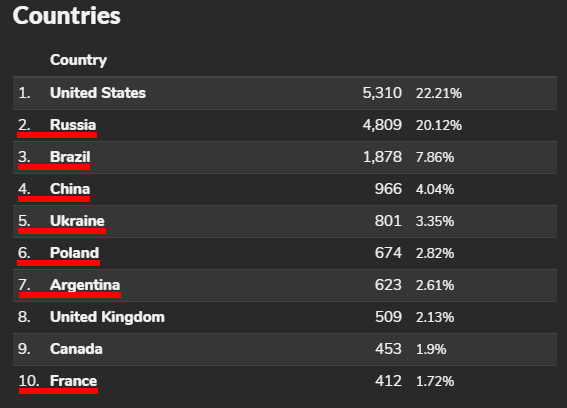Click the Brazil country name
The image size is (567, 408).
tap(70, 157)
